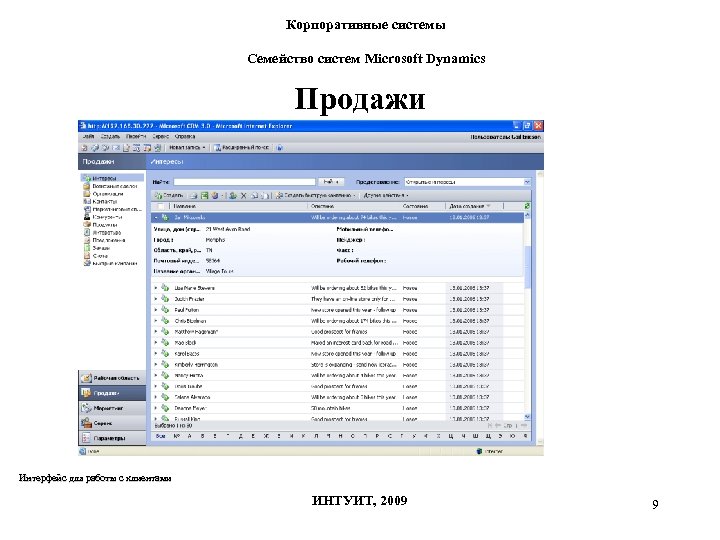Focus the Найти search field

(x=244, y=182)
